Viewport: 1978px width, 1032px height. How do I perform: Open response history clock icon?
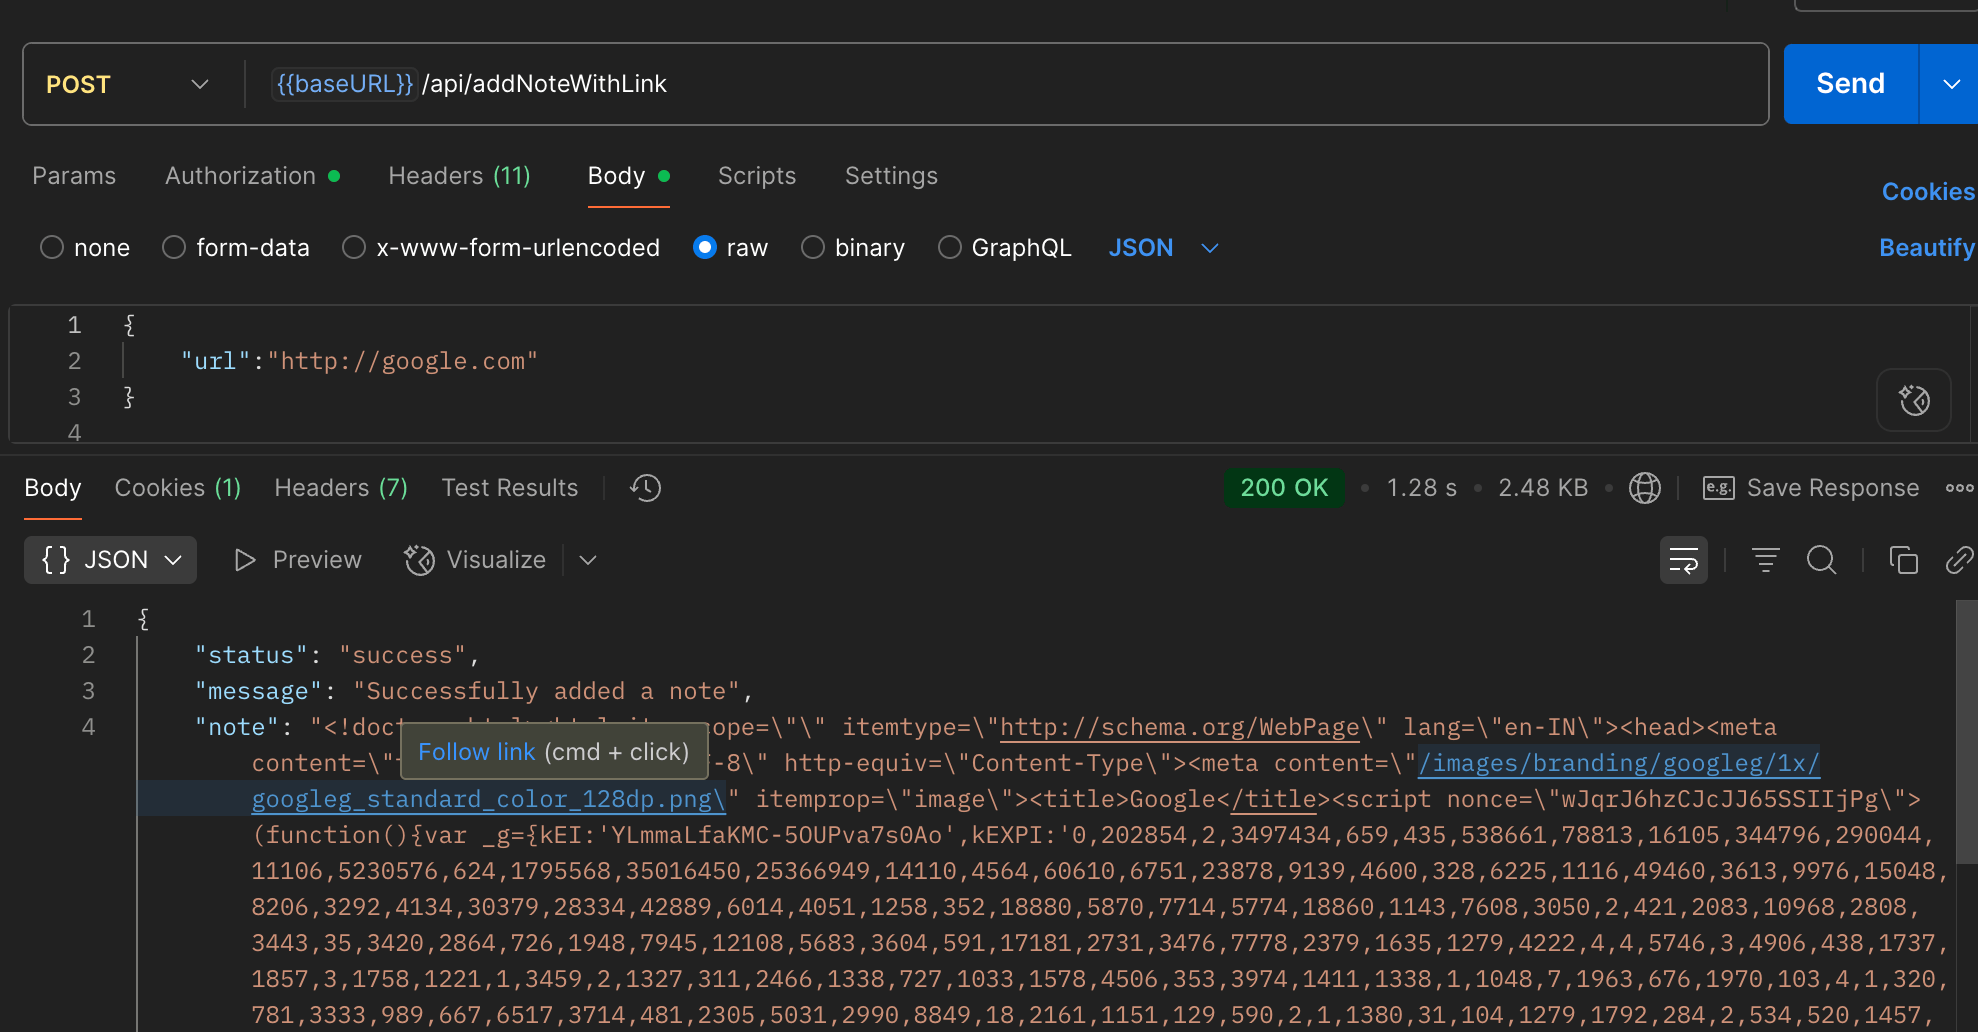[x=646, y=488]
